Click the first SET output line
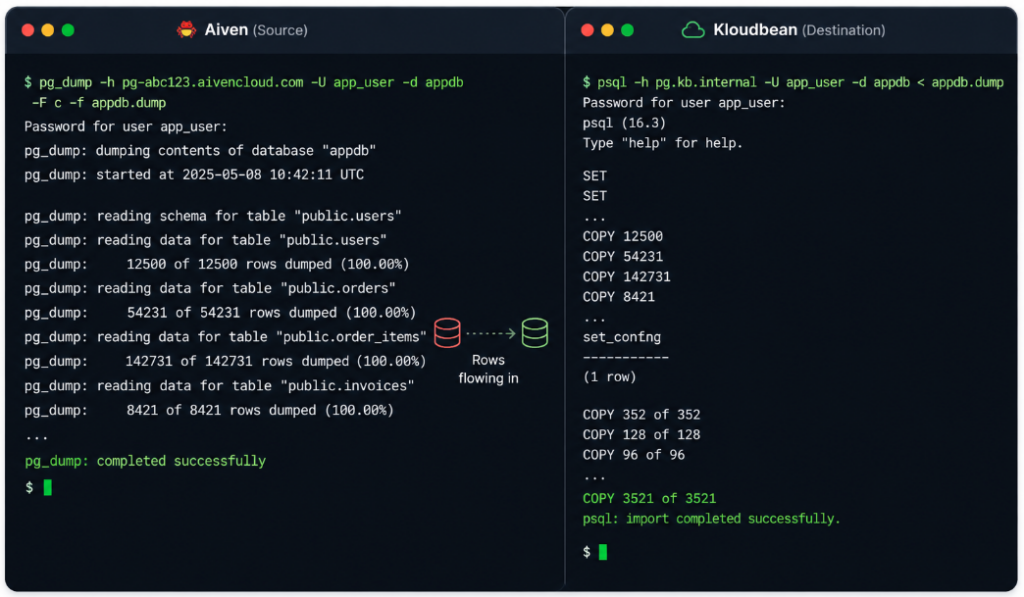 tap(594, 176)
